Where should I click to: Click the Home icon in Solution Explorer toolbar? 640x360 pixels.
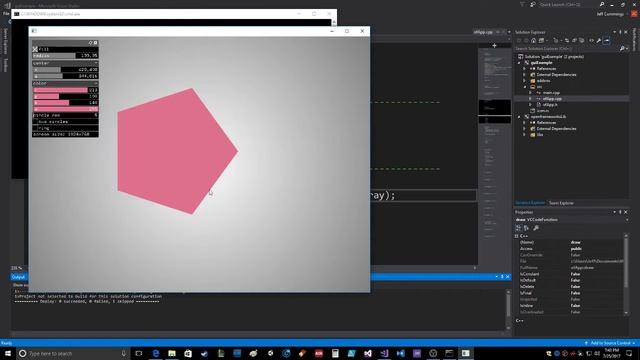pos(533,40)
